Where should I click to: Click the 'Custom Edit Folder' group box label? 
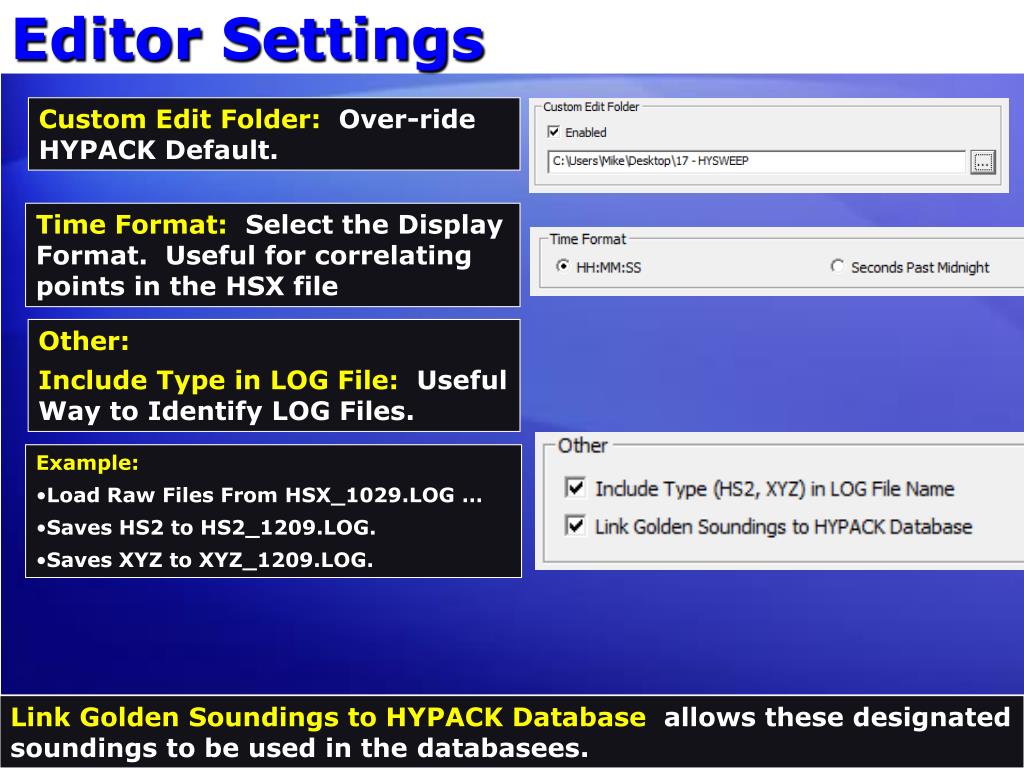click(x=591, y=107)
